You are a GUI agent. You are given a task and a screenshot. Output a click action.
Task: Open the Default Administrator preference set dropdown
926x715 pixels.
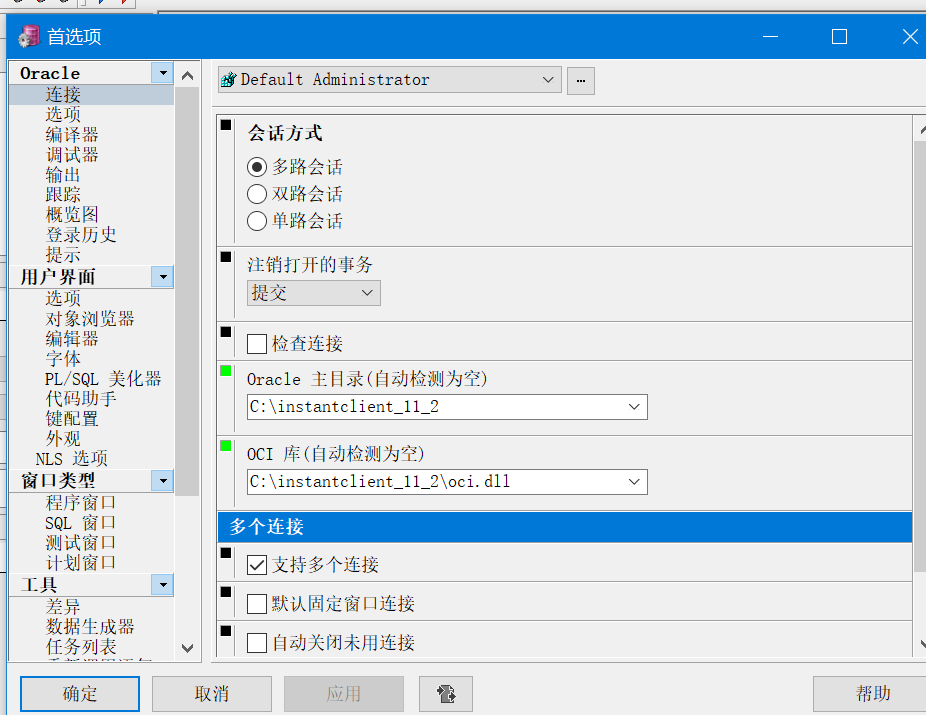coord(390,80)
